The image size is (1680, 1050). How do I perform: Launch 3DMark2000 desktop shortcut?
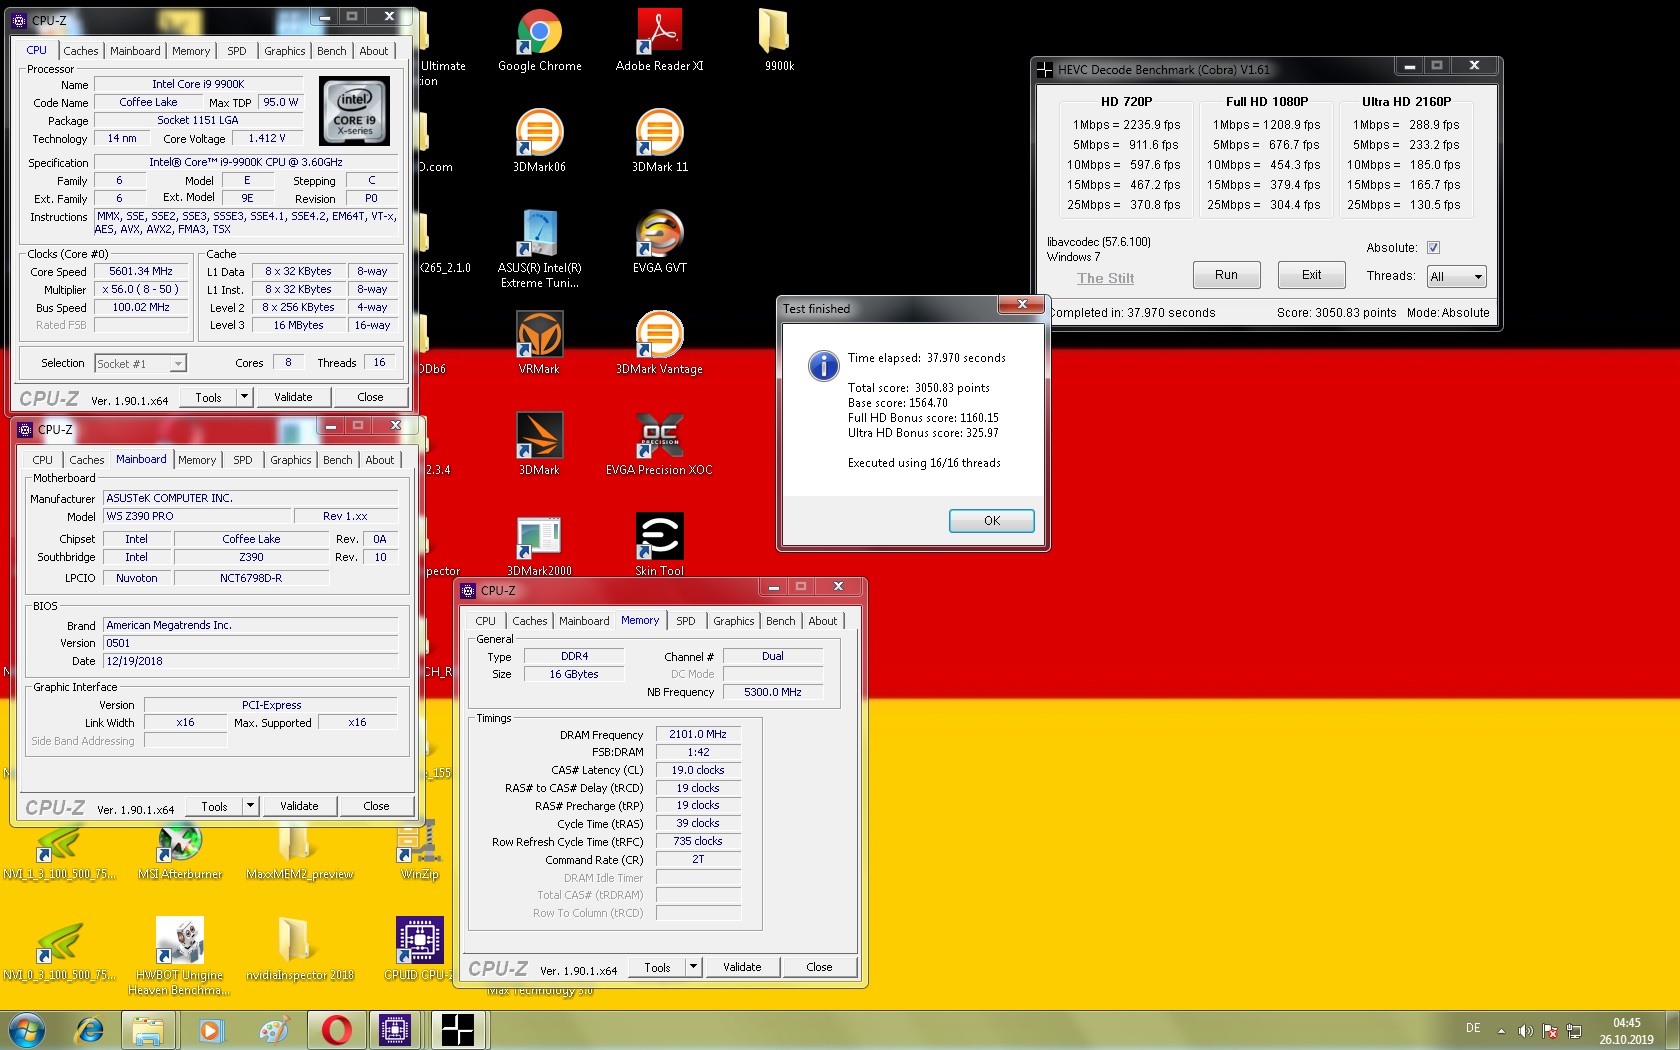[540, 545]
